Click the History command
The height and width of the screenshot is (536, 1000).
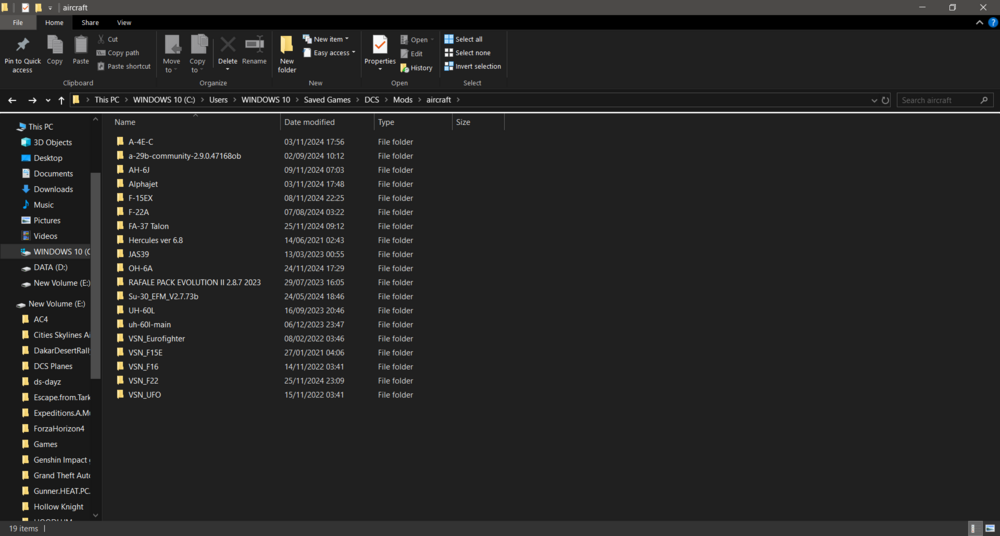click(x=416, y=68)
